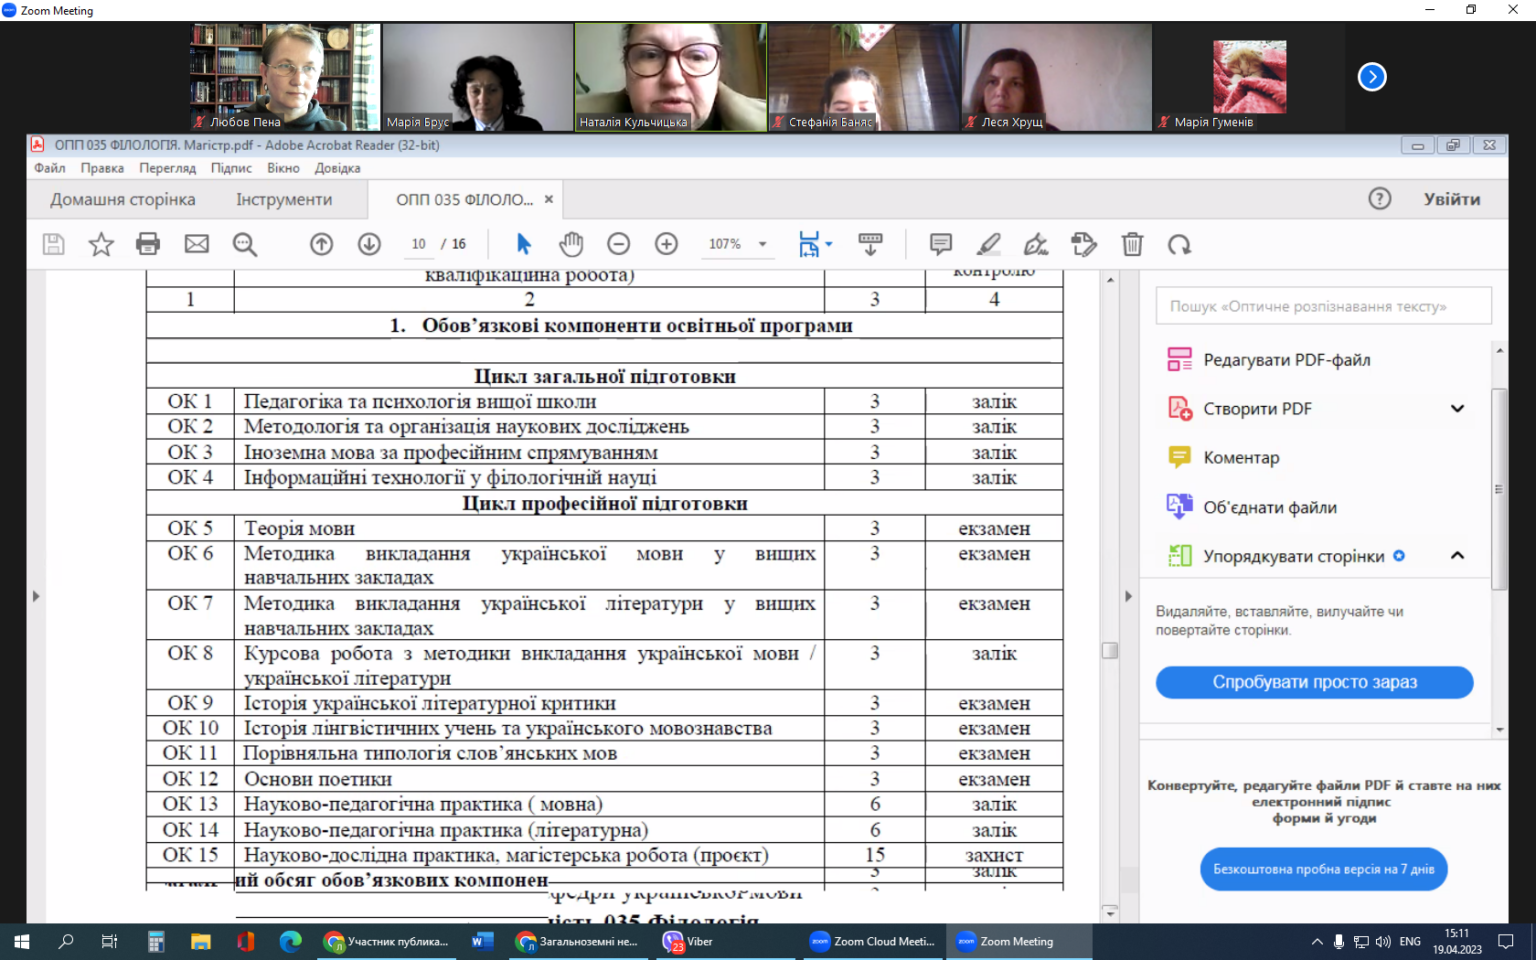Send file by email envelope icon
The image size is (1536, 960).
click(197, 244)
